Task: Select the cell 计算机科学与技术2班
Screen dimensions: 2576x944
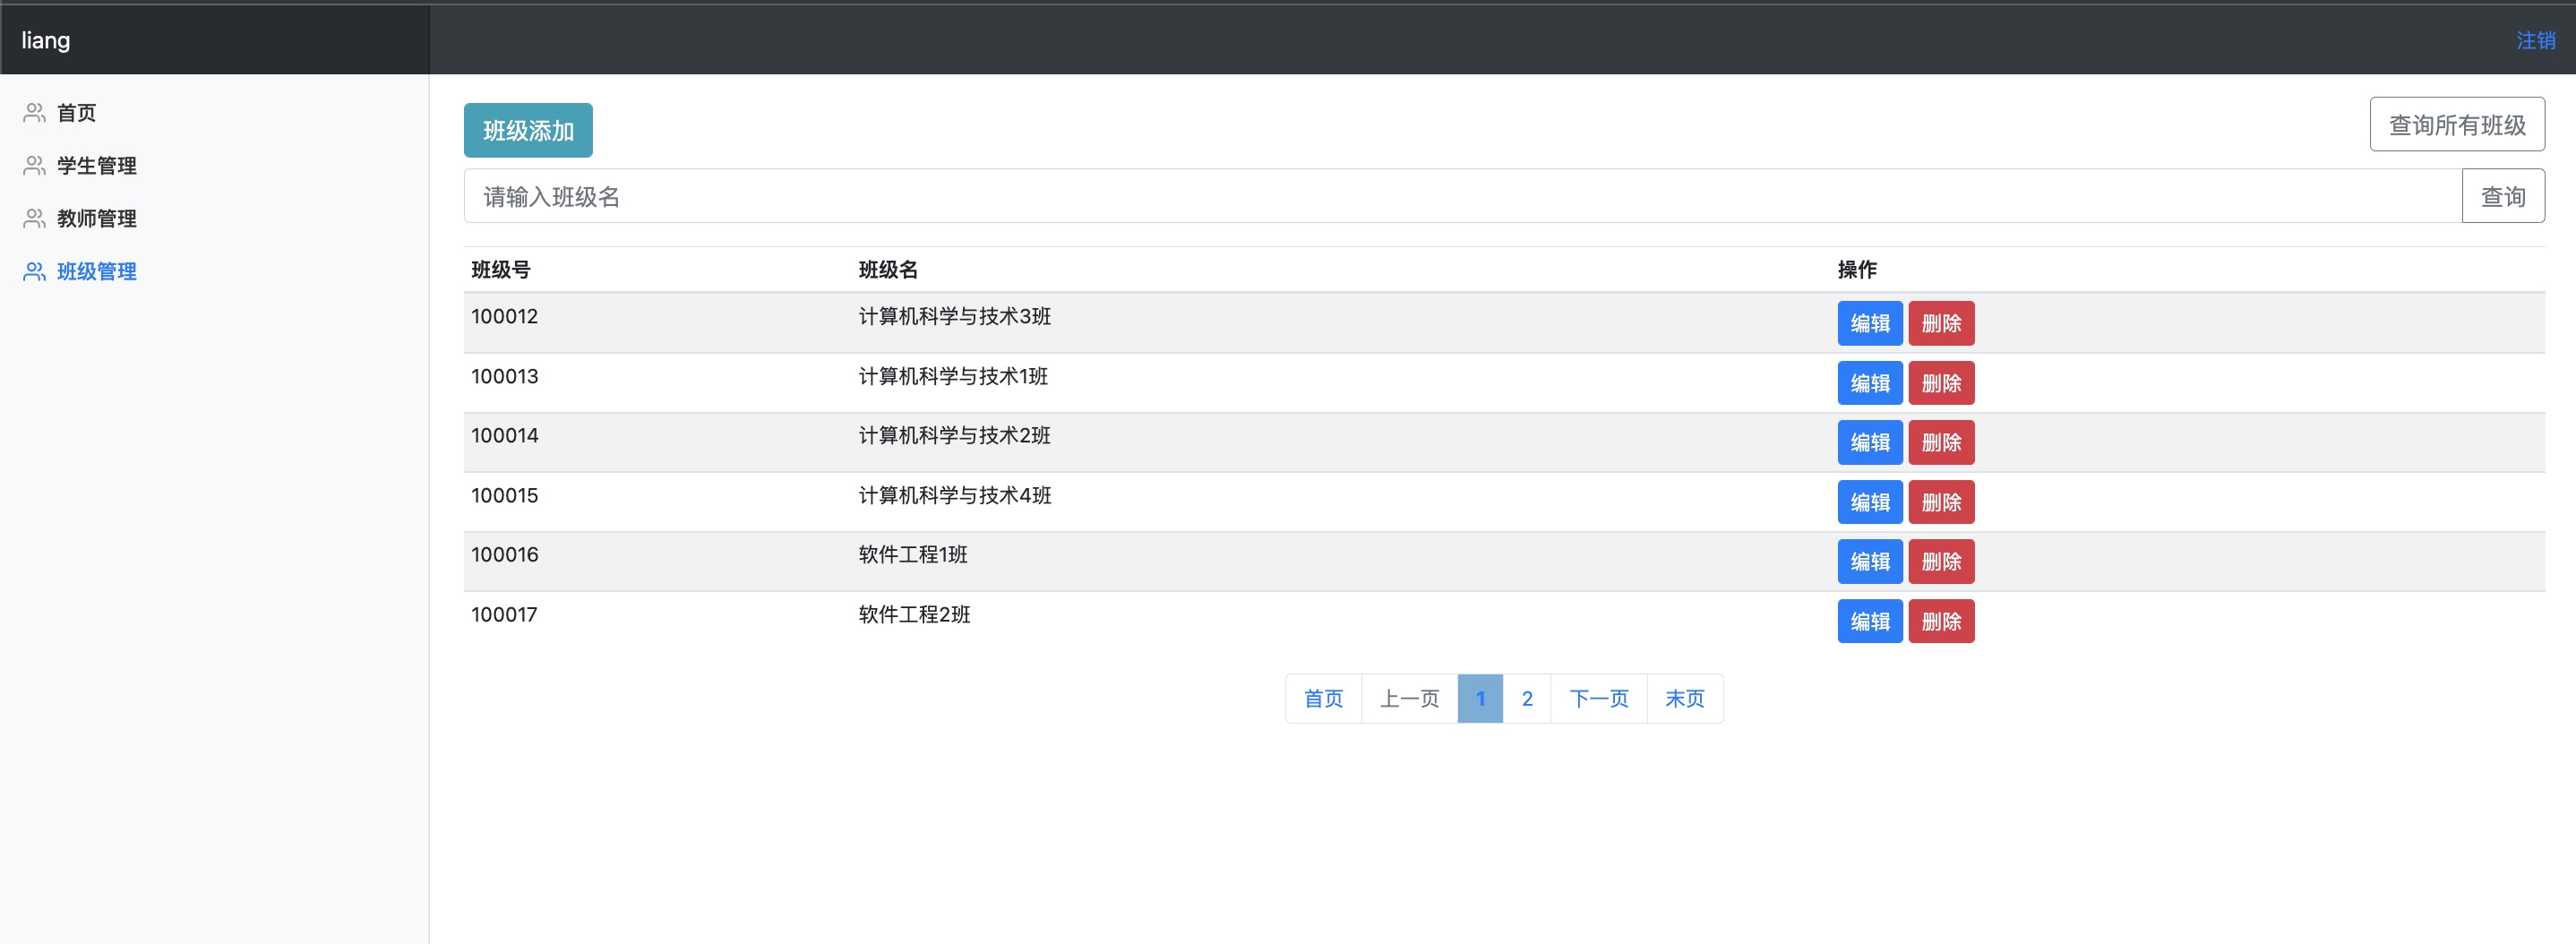Action: coord(955,436)
